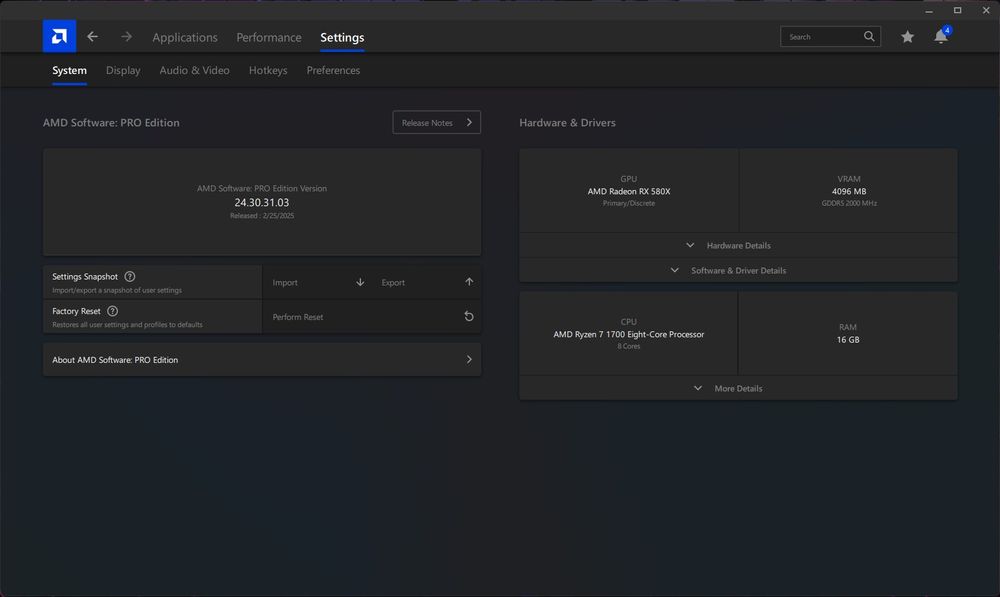Click the search magnifier icon
The height and width of the screenshot is (597, 1000).
869,36
